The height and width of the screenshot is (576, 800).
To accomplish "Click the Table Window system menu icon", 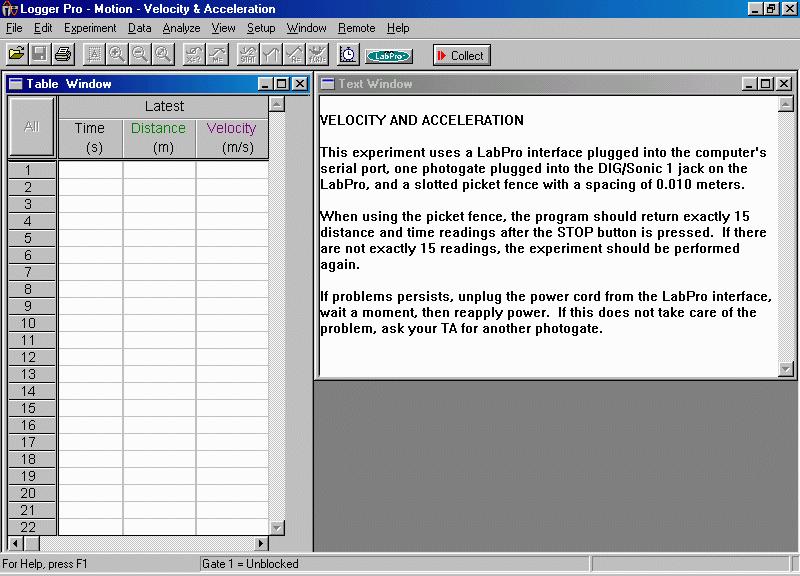I will click(x=16, y=84).
